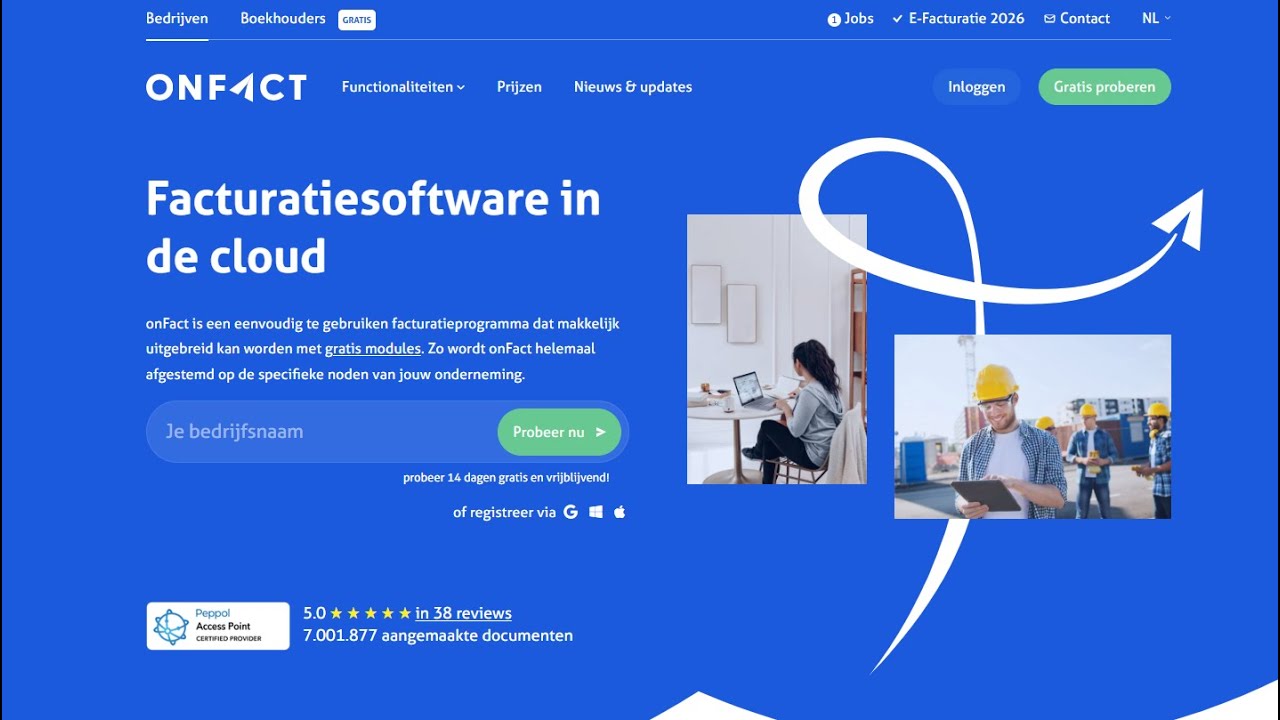Click the construction worker with tablet photo
Image resolution: width=1280 pixels, height=720 pixels.
(x=1032, y=427)
